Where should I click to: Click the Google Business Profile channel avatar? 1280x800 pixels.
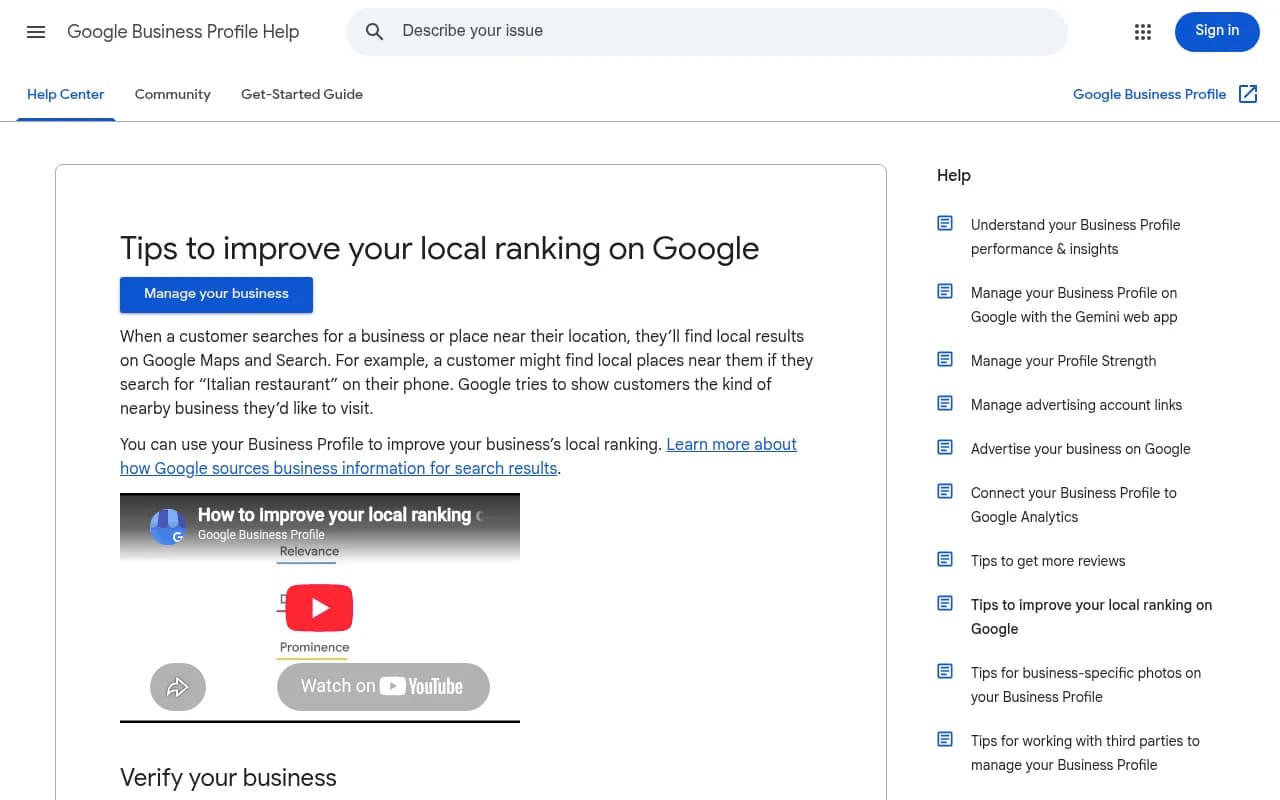168,526
